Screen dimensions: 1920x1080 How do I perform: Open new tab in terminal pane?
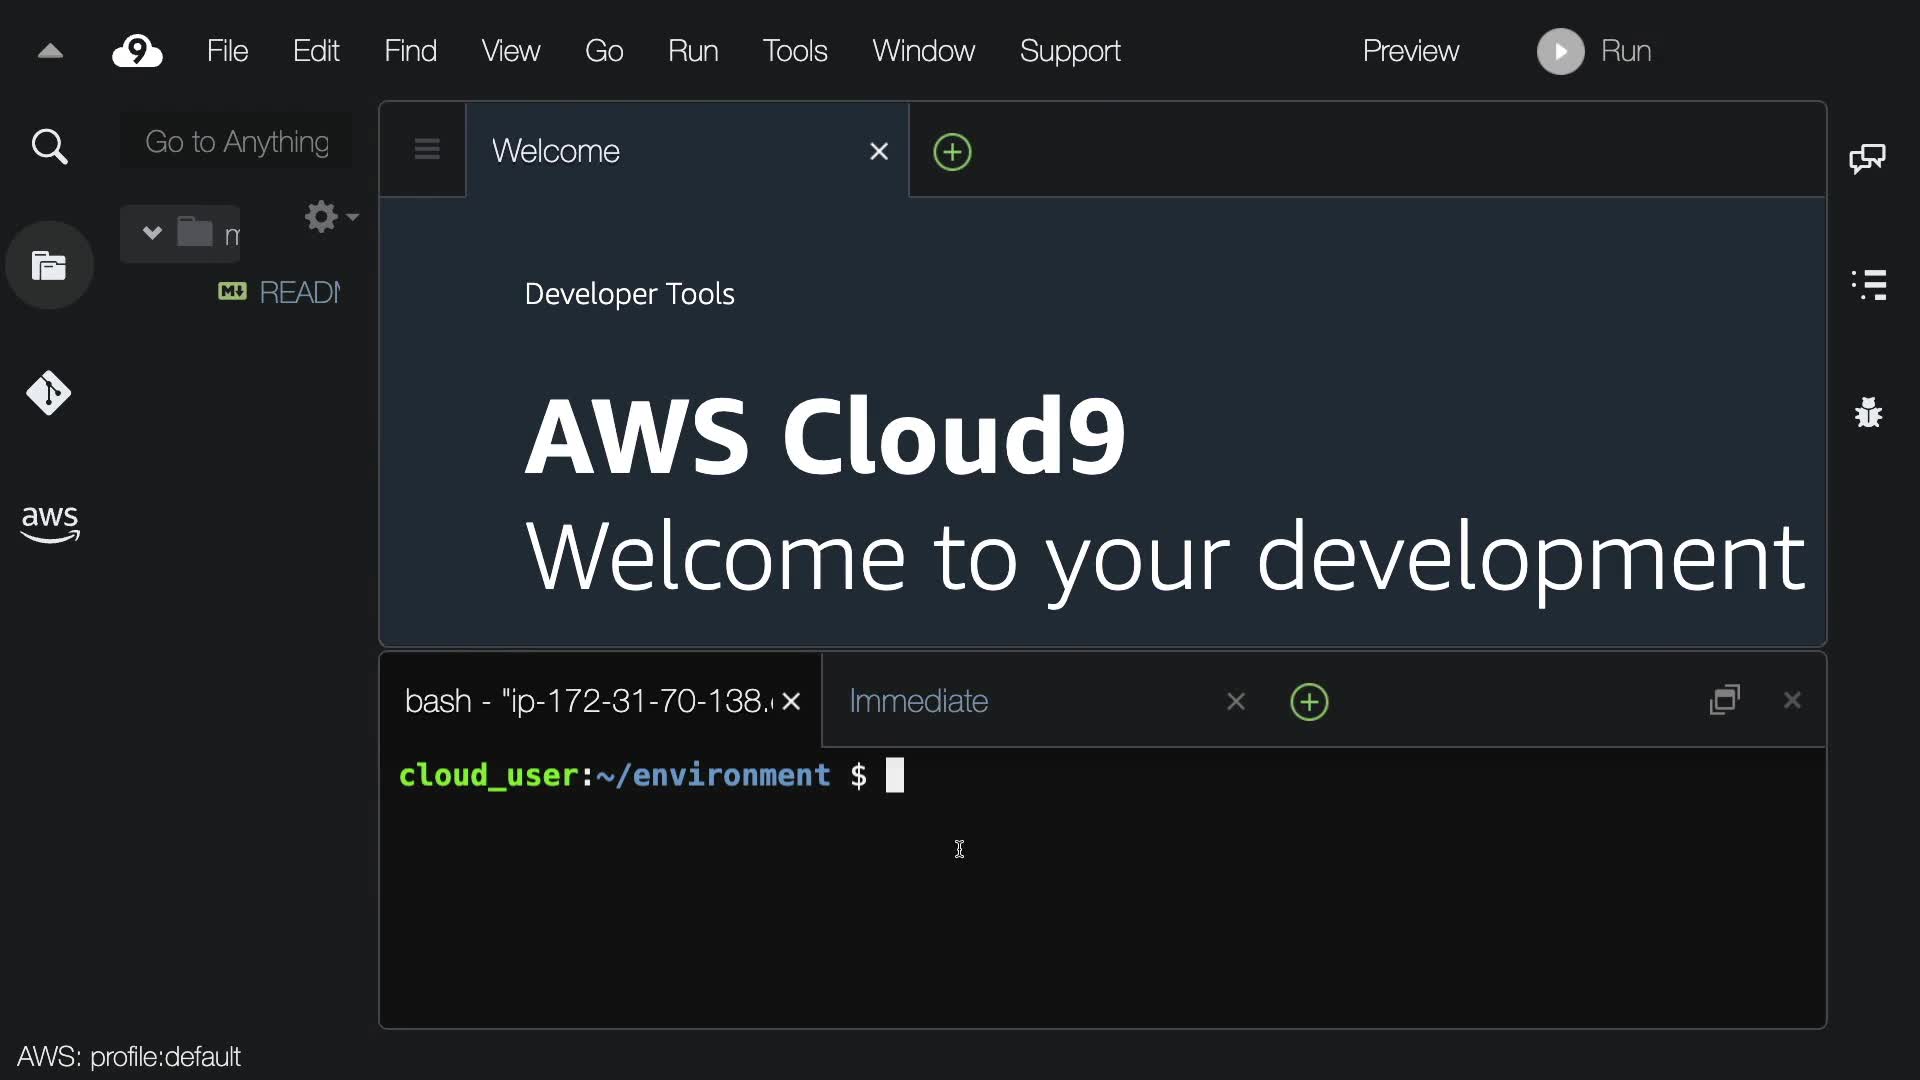click(1309, 702)
